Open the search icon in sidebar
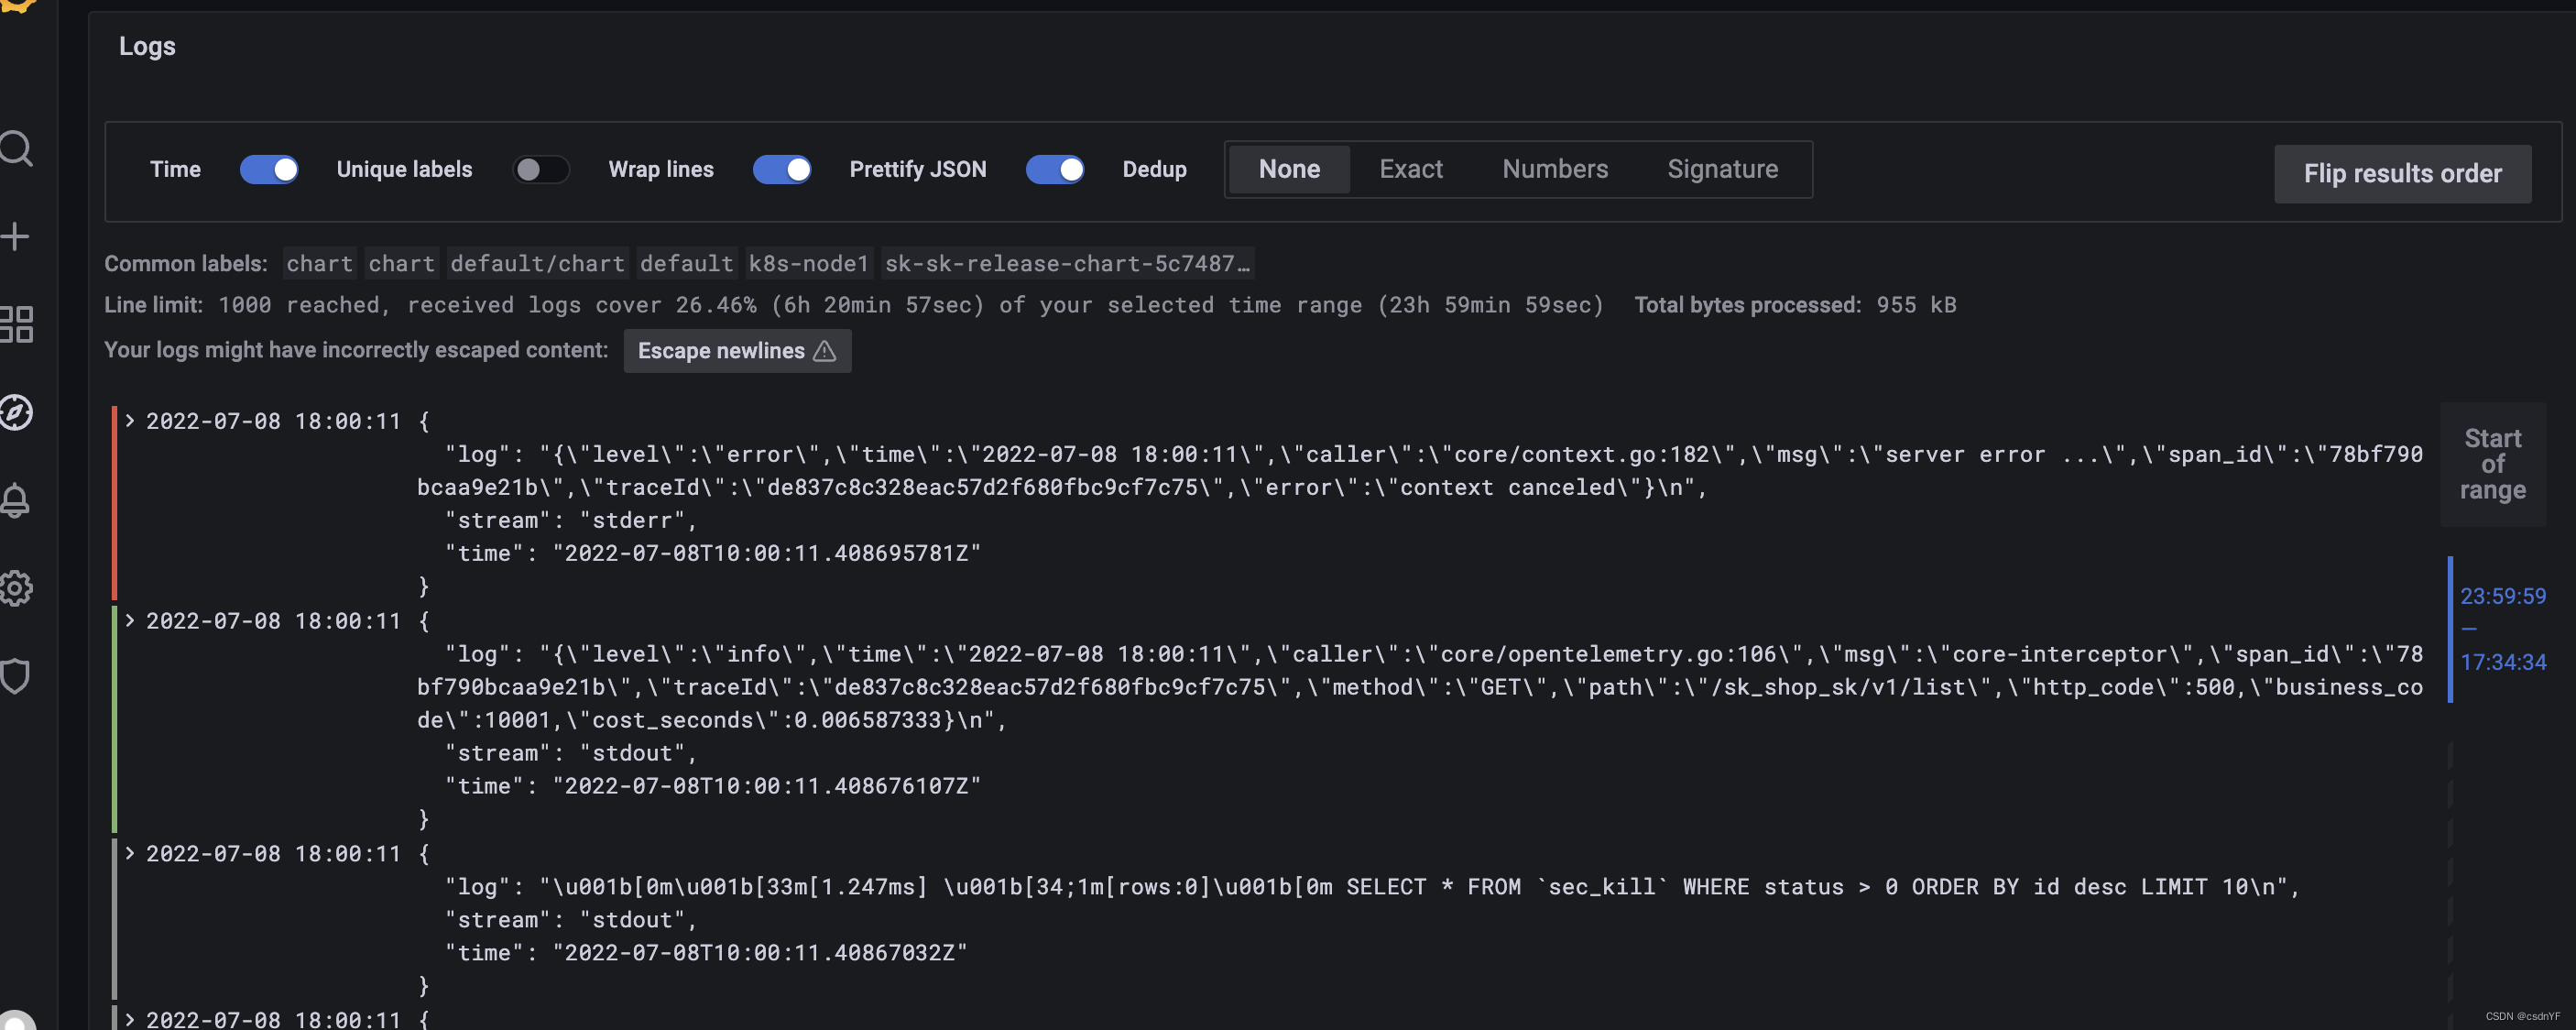The image size is (2576, 1030). (16, 149)
